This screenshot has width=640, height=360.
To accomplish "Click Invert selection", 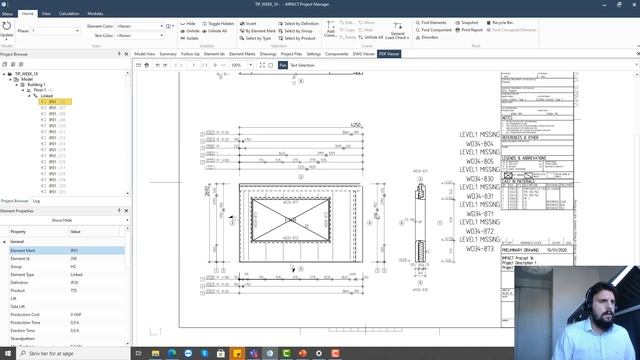I will (248, 24).
